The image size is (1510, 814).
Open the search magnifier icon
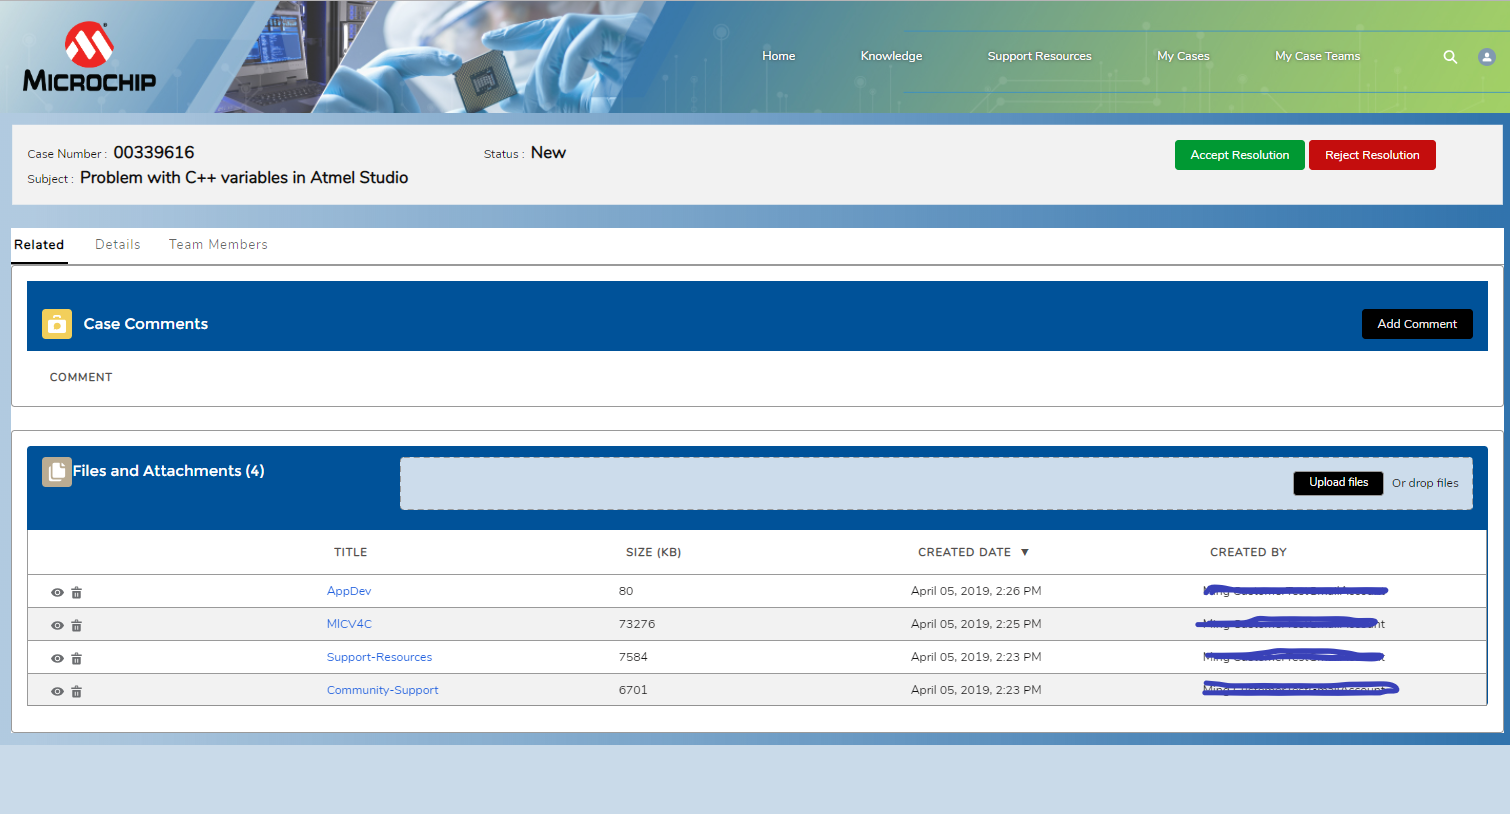point(1450,57)
